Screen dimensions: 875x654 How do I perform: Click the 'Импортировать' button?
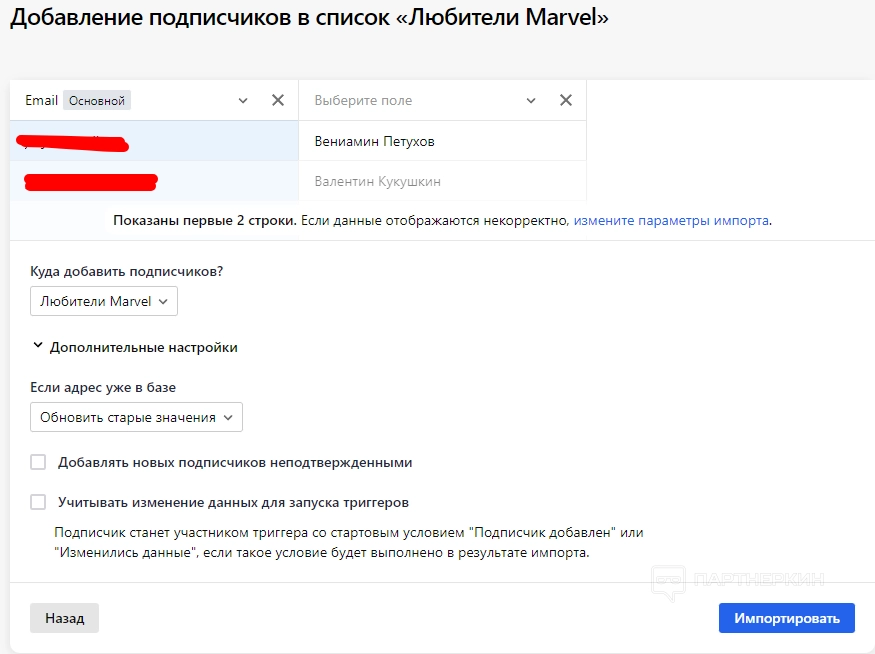pos(786,618)
